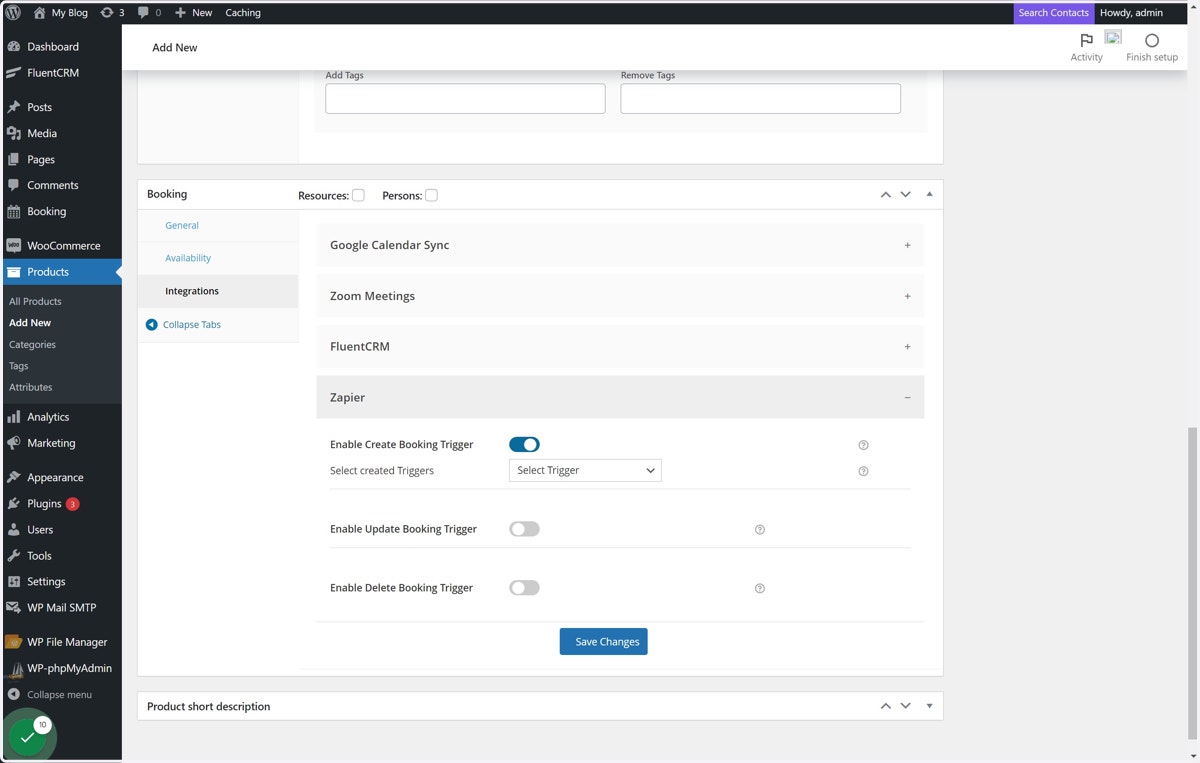Move Booking panel up with arrow
Screen dimensions: 1200x763
point(885,194)
